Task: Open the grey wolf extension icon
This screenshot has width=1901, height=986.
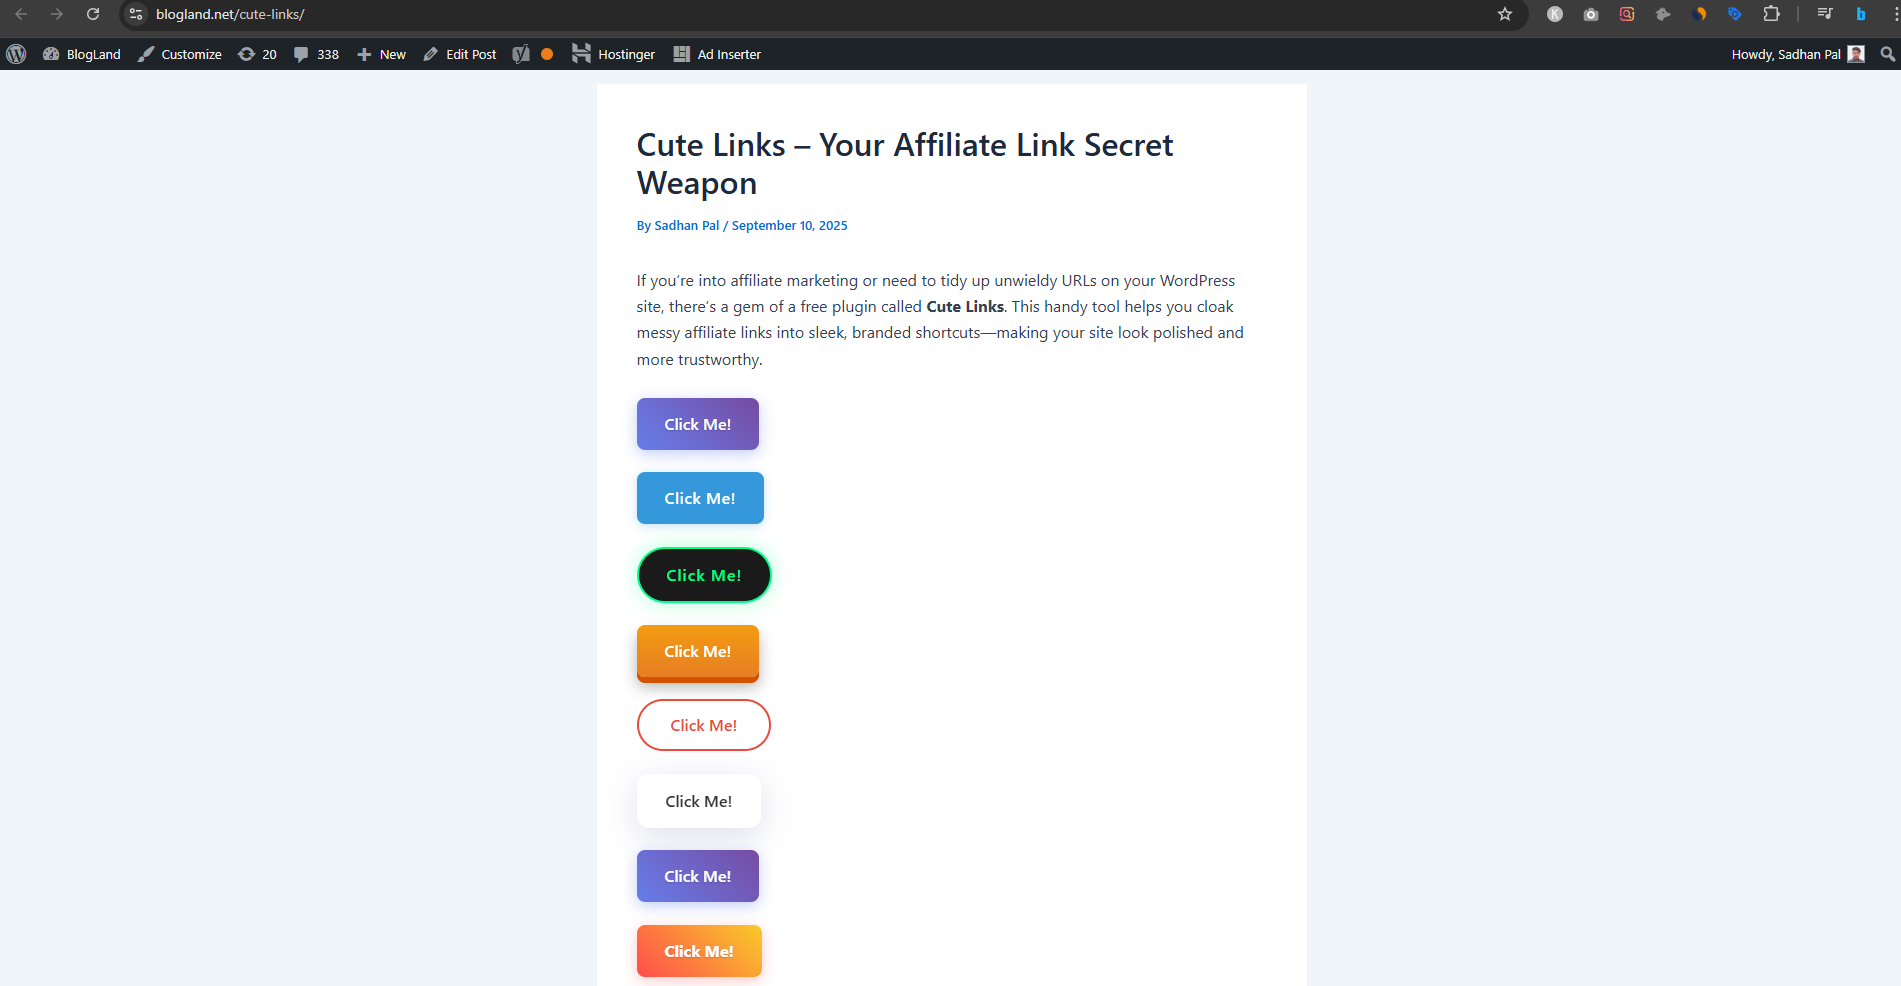Action: (x=1663, y=14)
